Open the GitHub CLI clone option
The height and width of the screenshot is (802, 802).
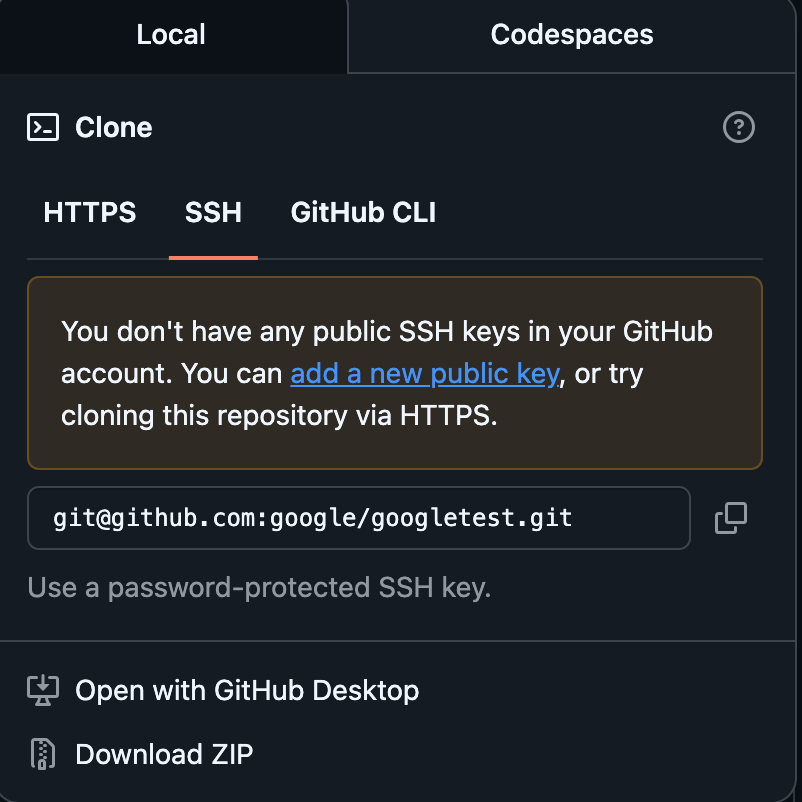tap(363, 212)
